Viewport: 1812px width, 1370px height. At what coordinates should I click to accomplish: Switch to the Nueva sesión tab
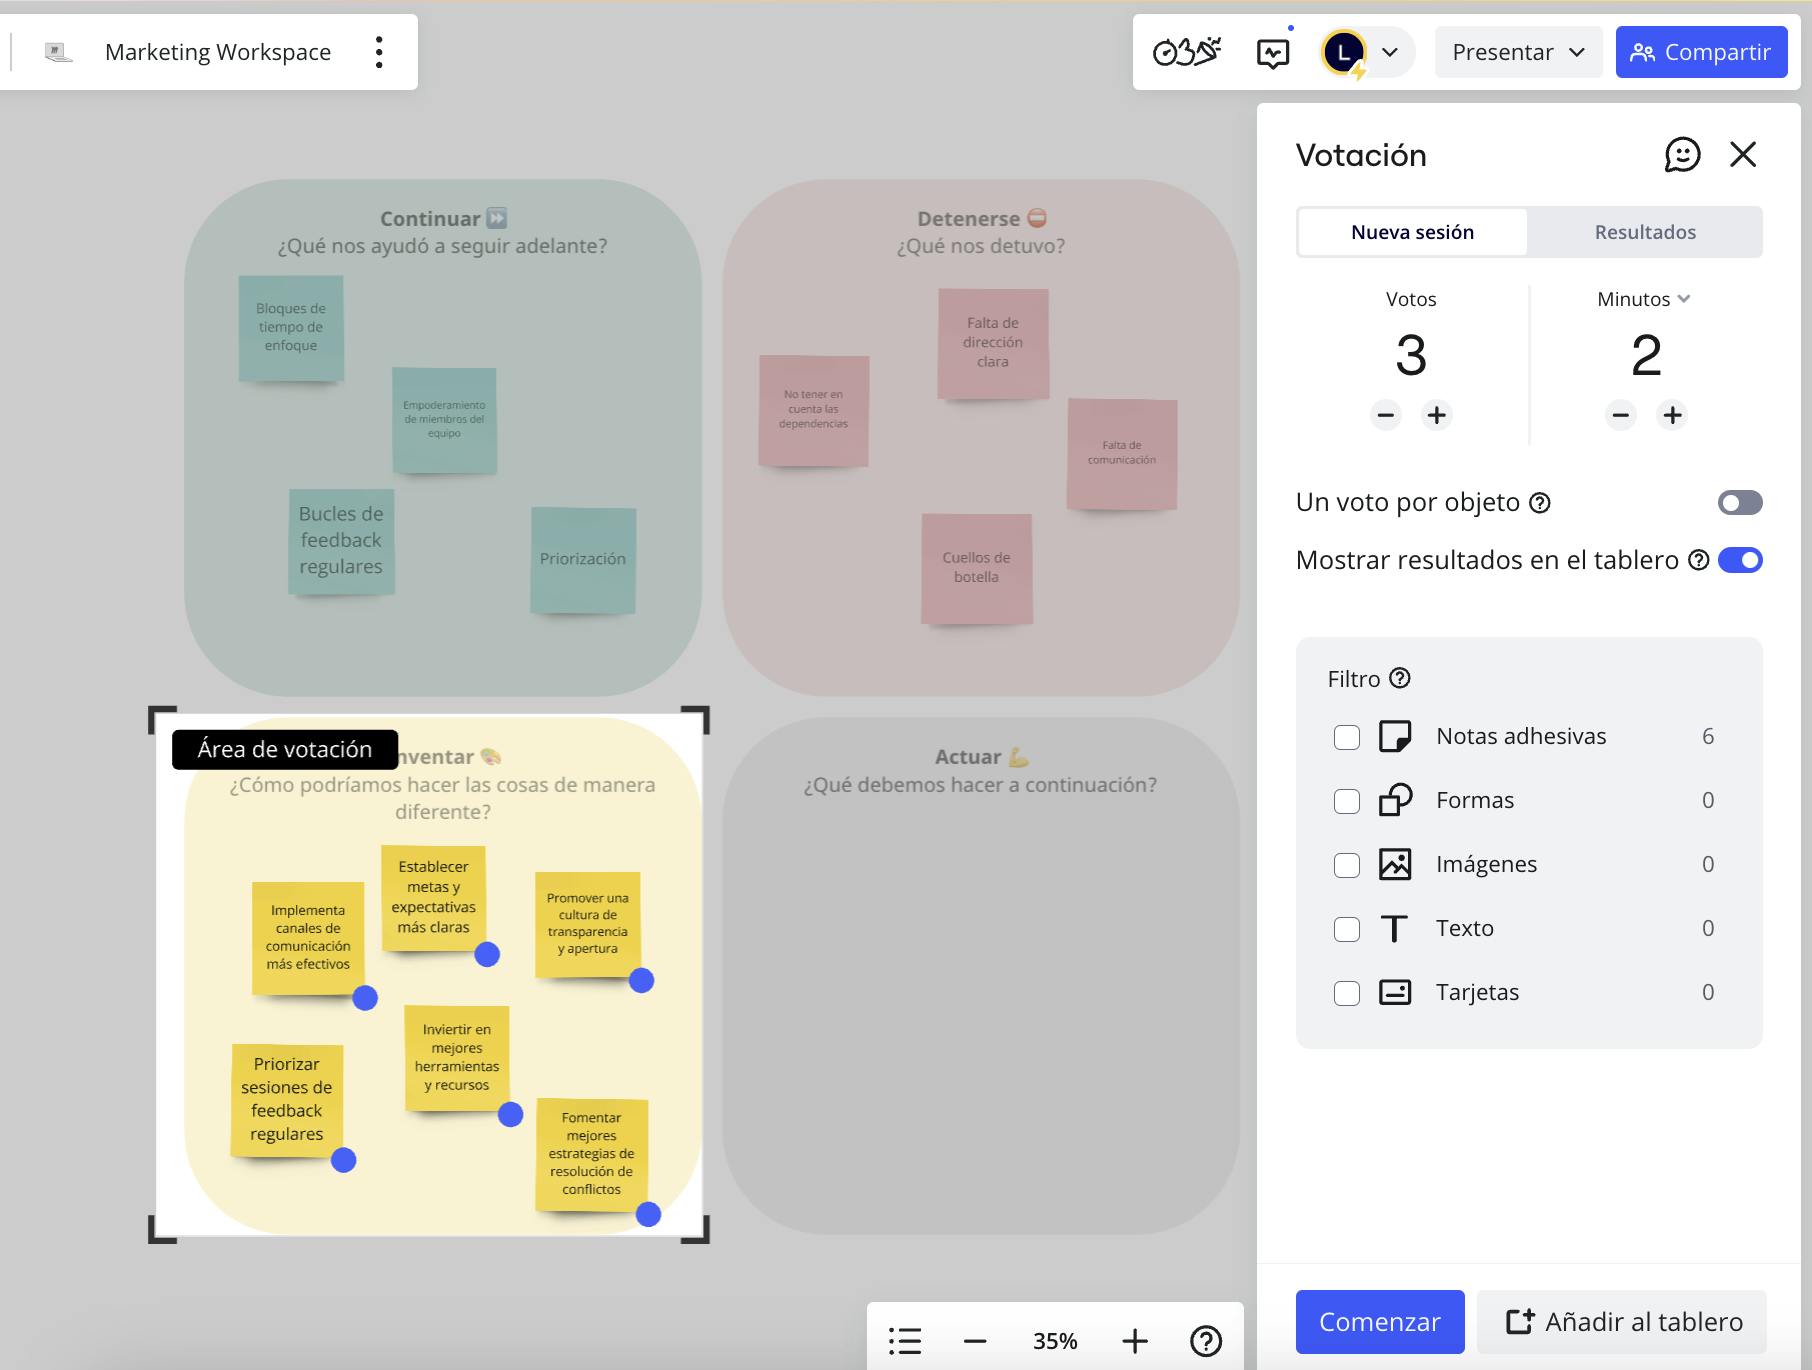(x=1412, y=232)
